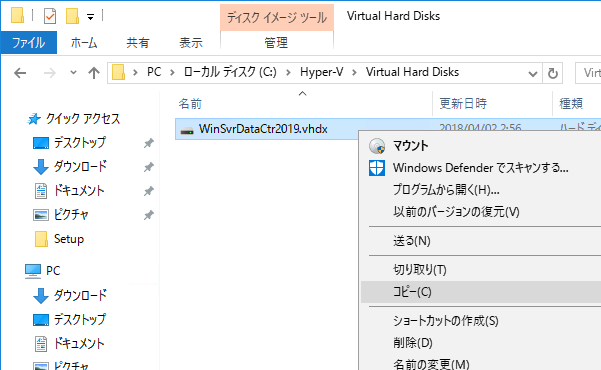Select ダウンロード under Quick Access

pos(80,166)
